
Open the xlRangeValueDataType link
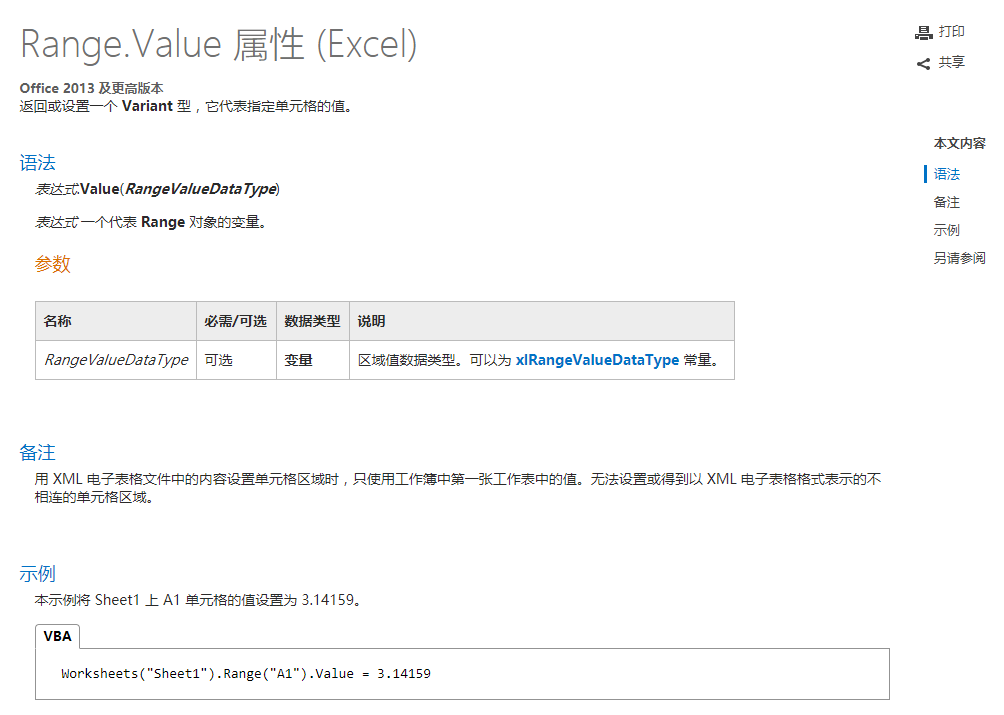click(x=597, y=360)
